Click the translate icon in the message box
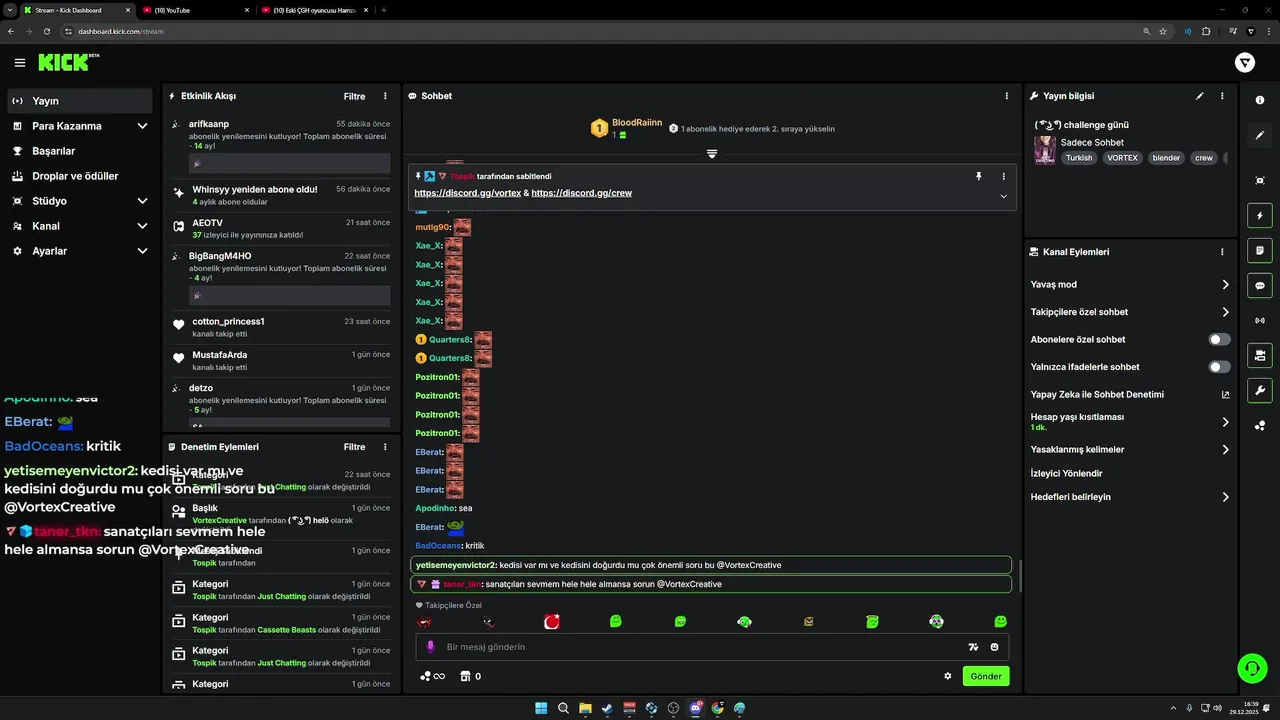This screenshot has height=720, width=1280. [973, 647]
